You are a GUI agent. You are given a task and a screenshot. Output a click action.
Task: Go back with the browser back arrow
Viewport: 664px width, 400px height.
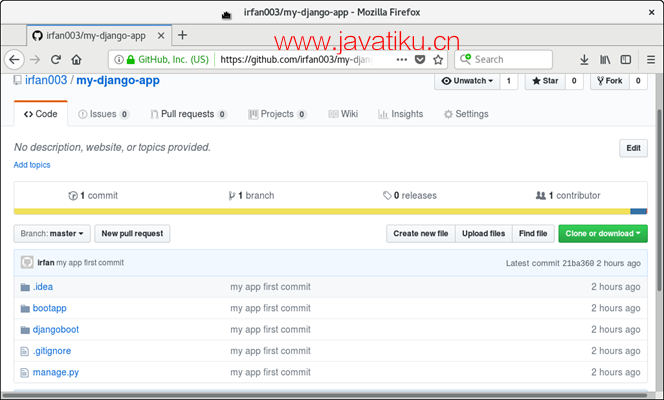(14, 60)
